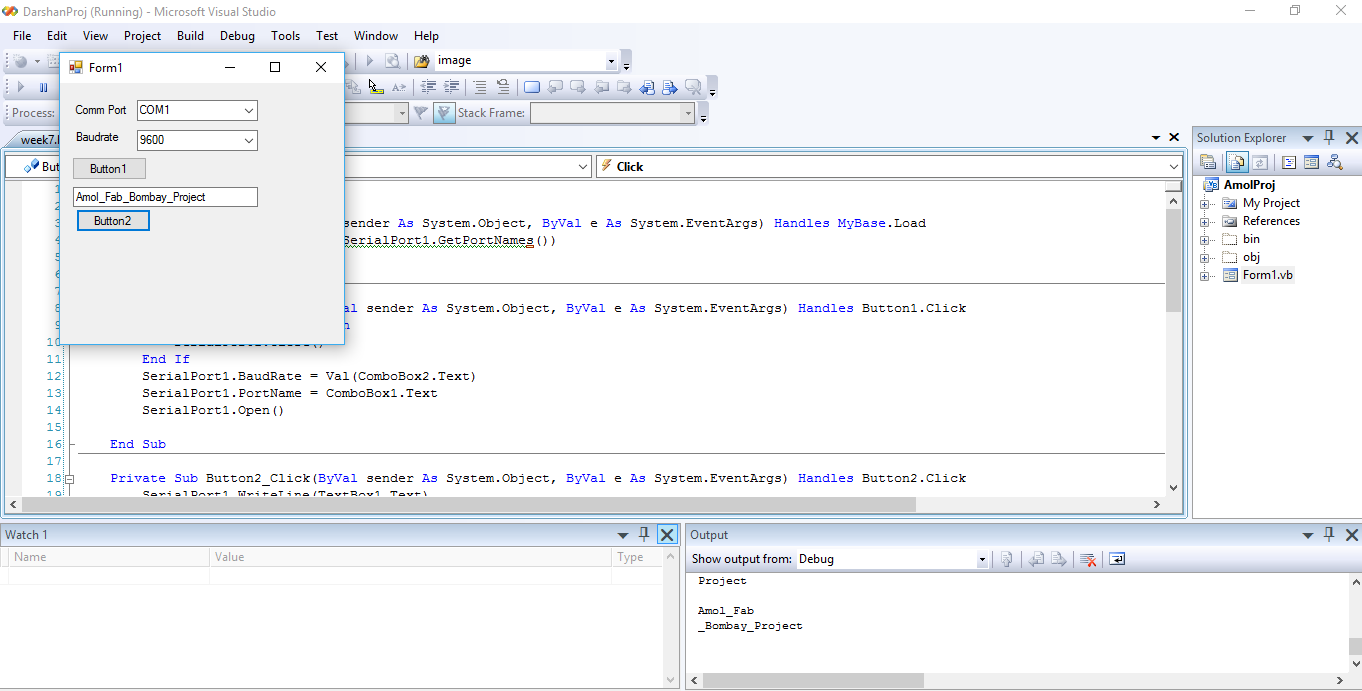Toggle auto-hide pin on Output panel
1362x691 pixels.
coord(1329,535)
